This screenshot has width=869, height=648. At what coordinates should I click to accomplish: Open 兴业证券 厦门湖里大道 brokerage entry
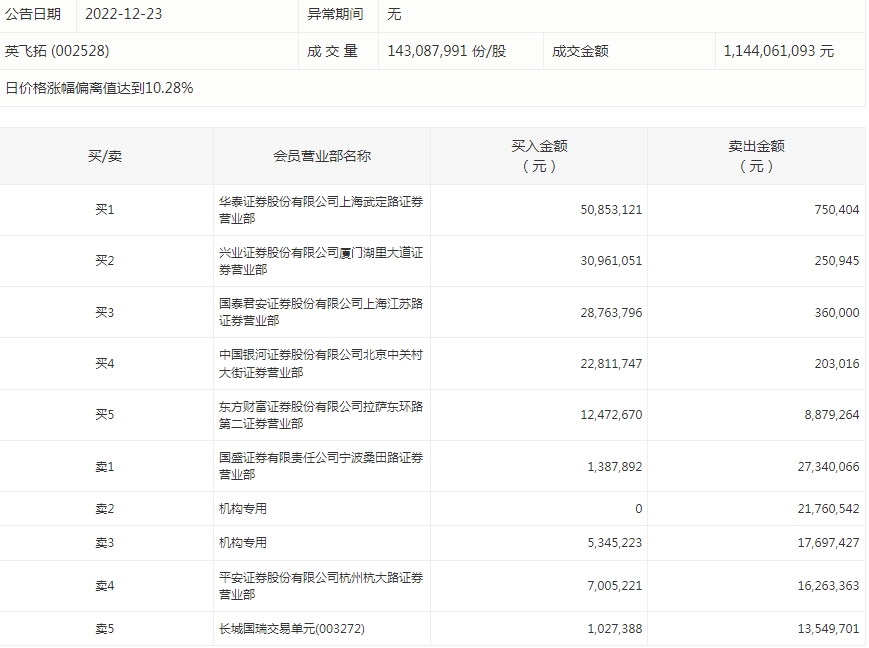click(320, 261)
